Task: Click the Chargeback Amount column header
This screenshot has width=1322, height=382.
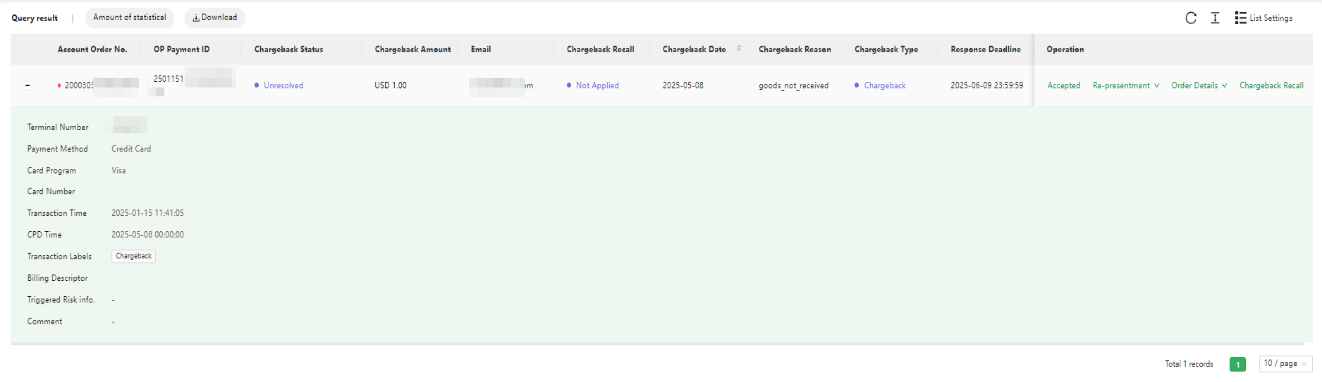Action: click(x=413, y=49)
